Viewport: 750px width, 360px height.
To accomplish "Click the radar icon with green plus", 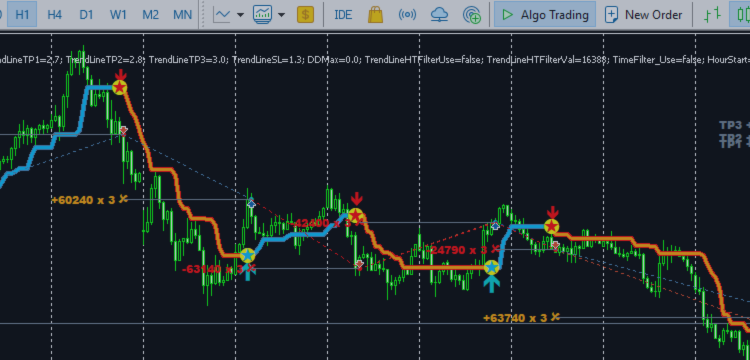I will pos(472,15).
